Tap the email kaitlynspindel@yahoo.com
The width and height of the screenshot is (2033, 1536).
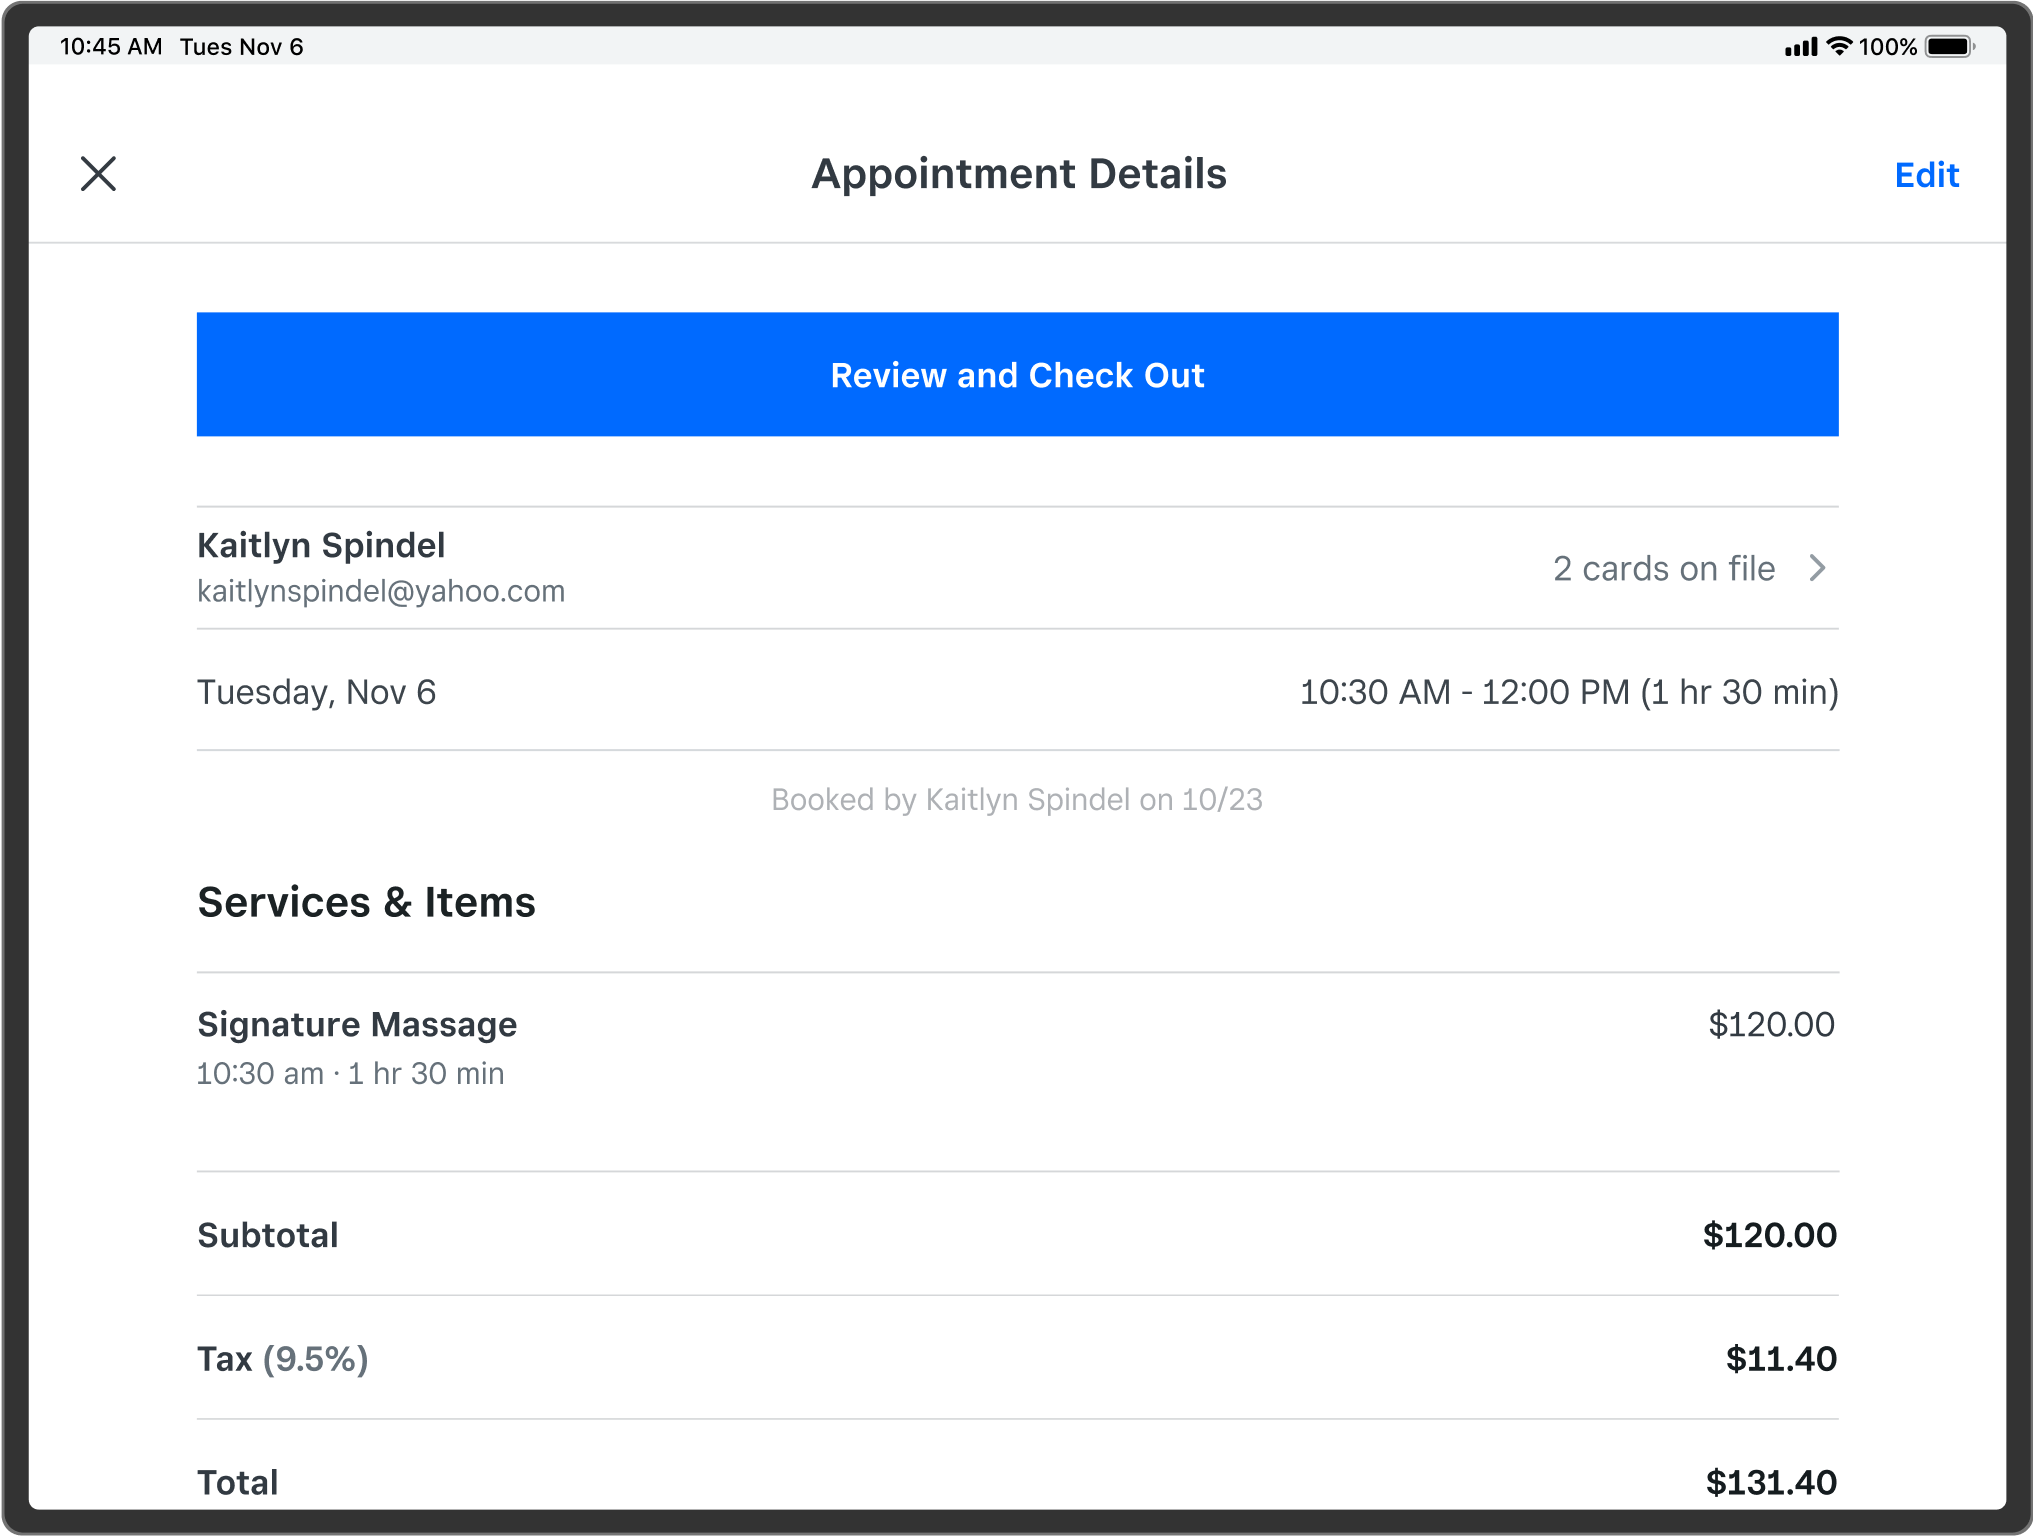coord(381,590)
